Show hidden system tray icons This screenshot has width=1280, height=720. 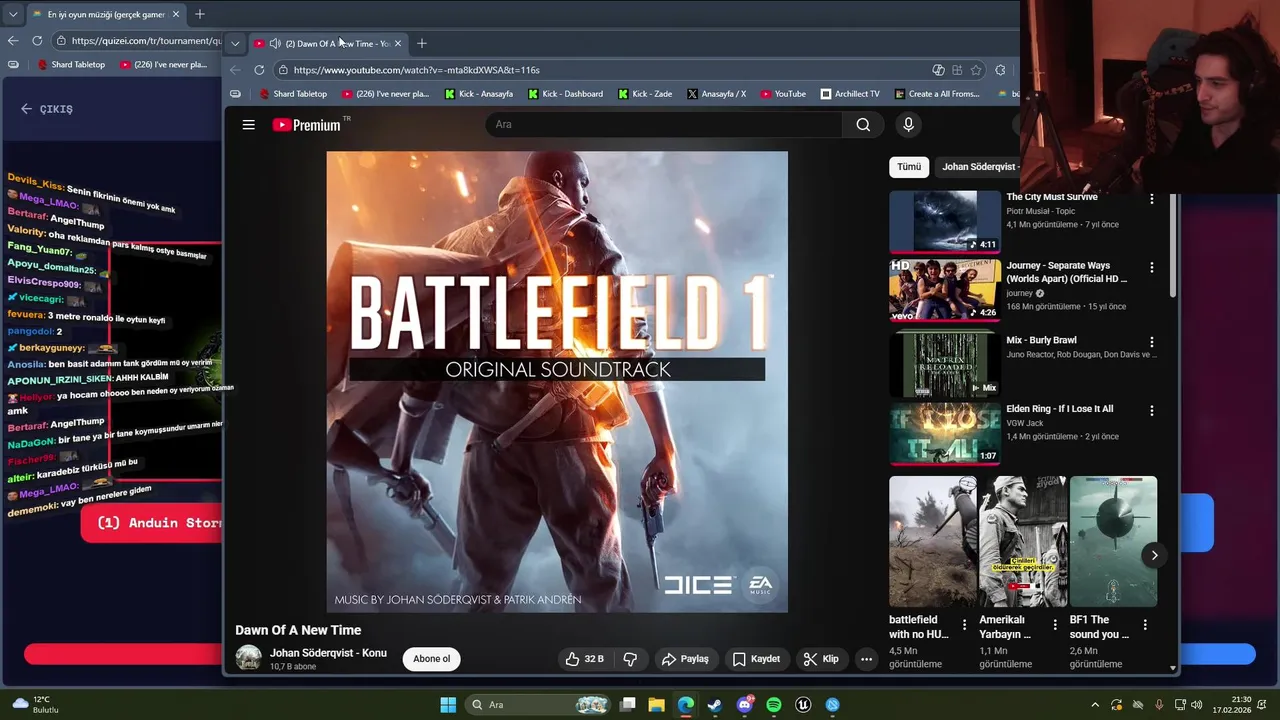tap(1095, 705)
